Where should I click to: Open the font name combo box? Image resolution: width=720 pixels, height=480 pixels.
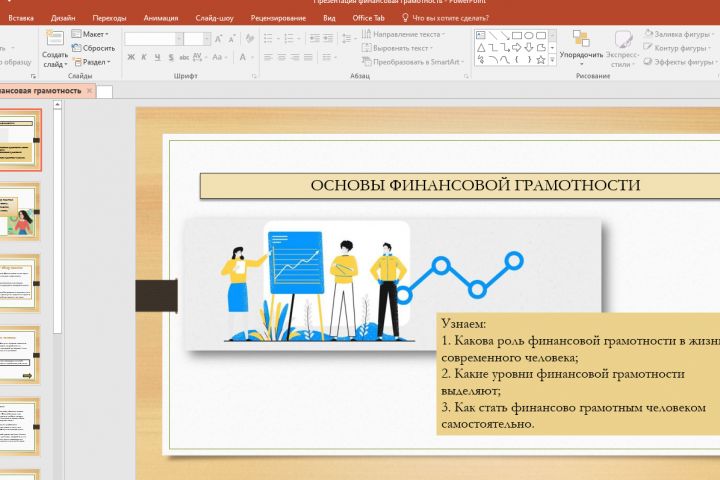154,39
